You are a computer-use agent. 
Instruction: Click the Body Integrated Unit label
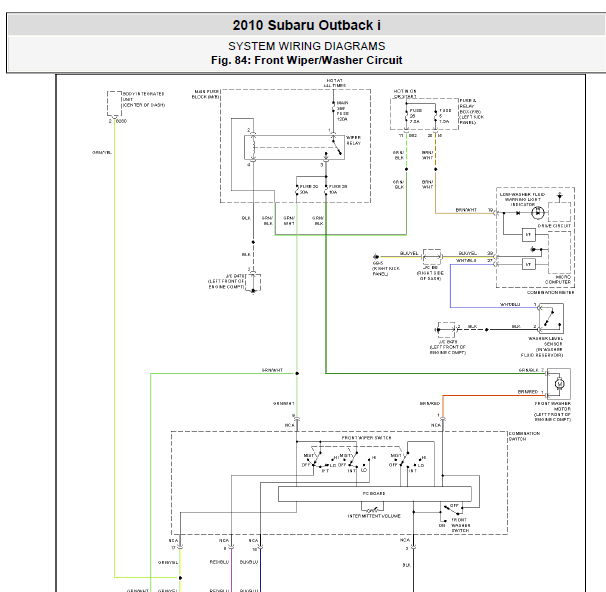tap(144, 99)
